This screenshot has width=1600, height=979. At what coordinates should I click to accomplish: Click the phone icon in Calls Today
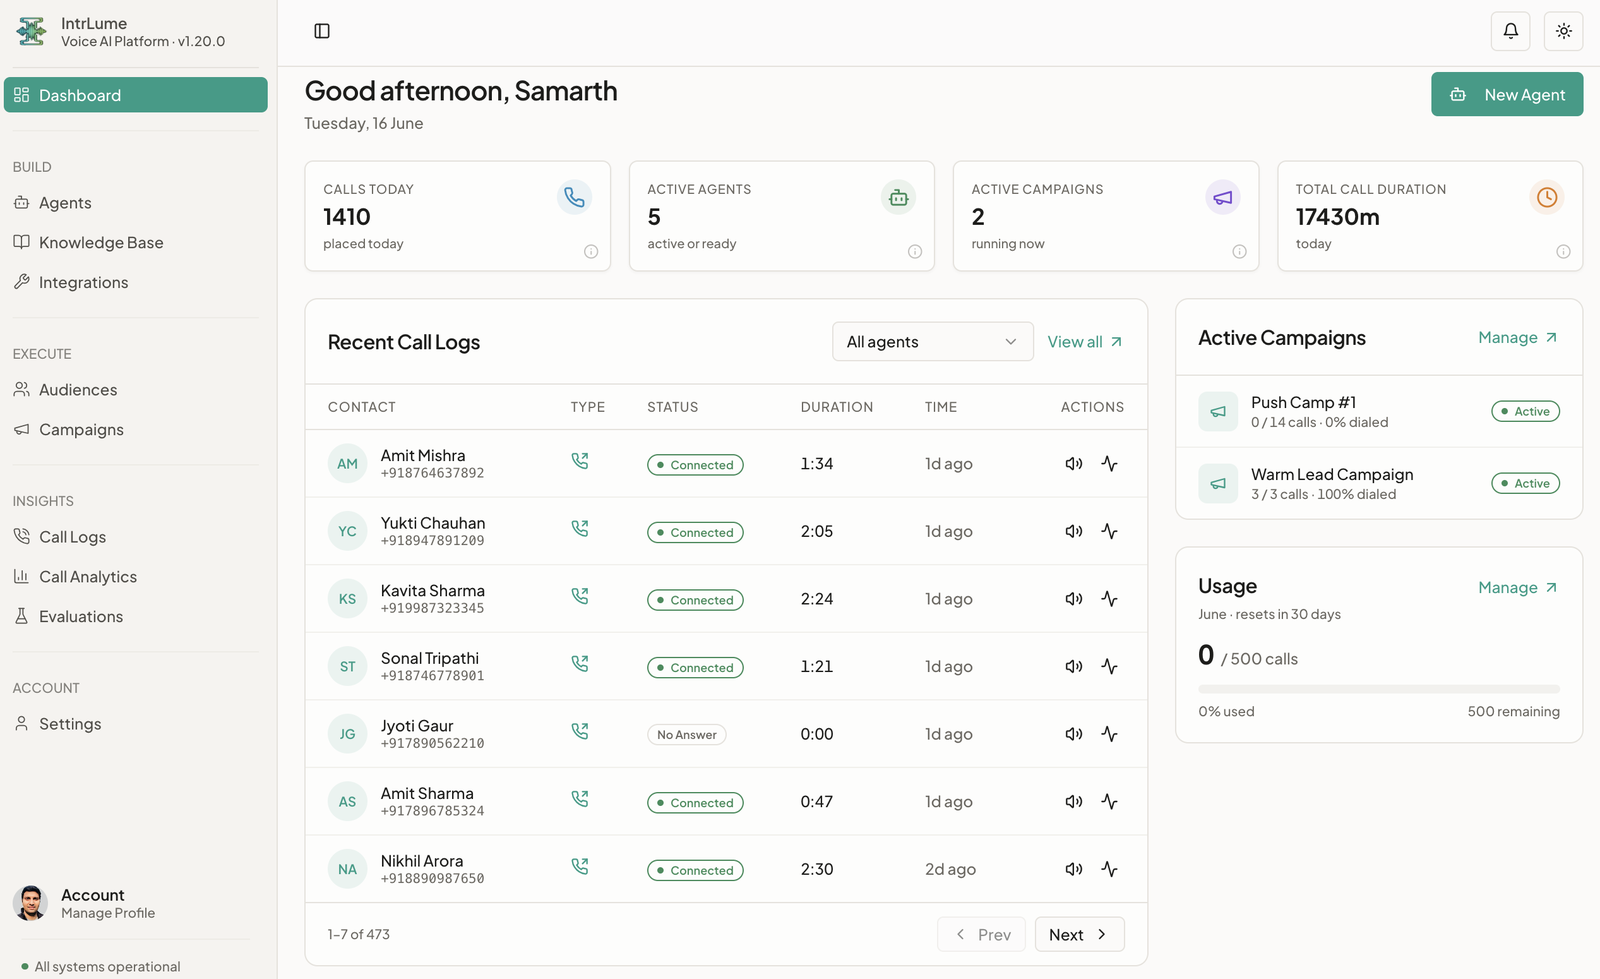tap(574, 197)
